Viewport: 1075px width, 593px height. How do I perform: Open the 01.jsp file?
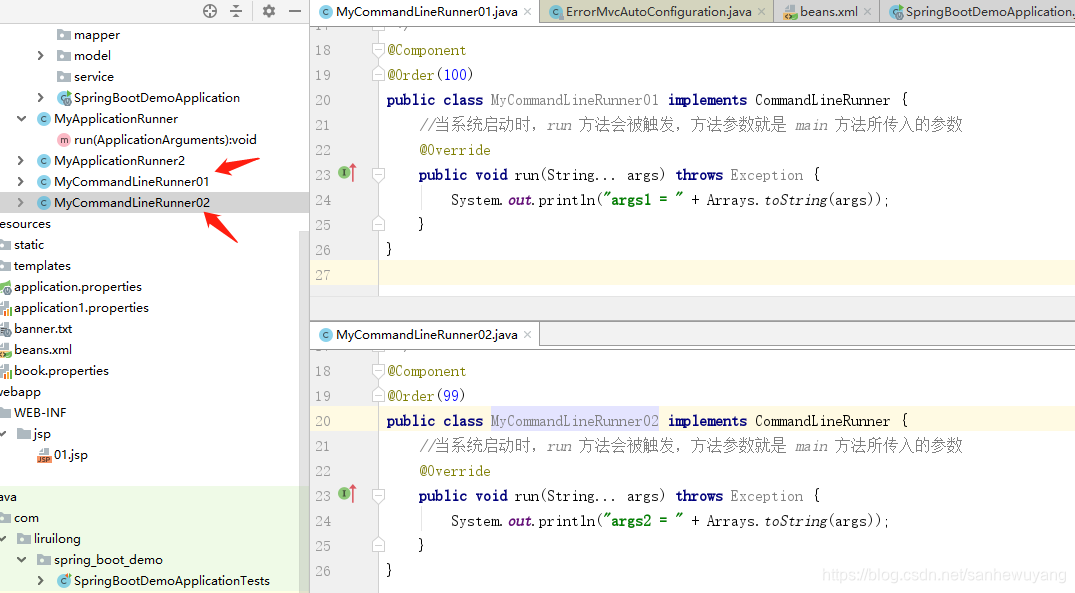pyautogui.click(x=71, y=455)
